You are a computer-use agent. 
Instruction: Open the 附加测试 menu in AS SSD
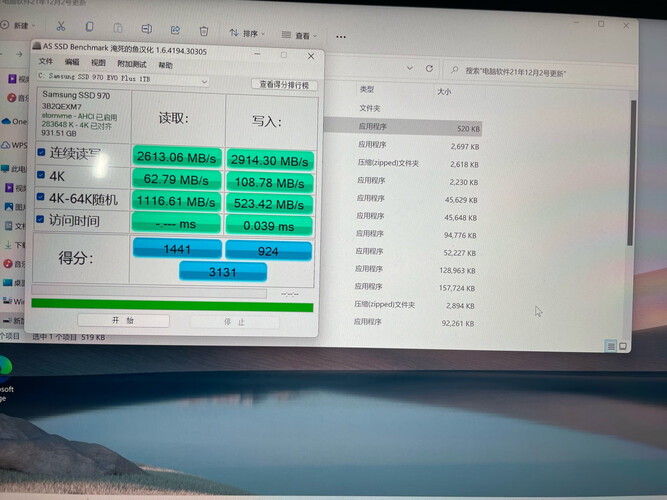(x=131, y=64)
